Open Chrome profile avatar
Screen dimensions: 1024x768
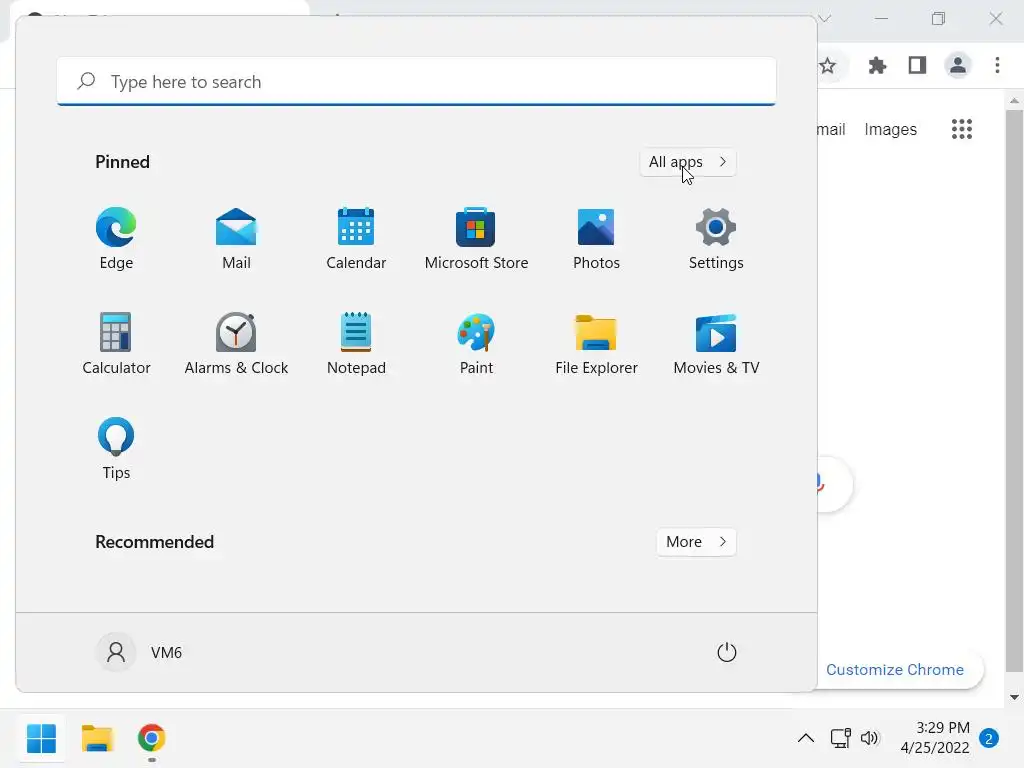point(957,65)
